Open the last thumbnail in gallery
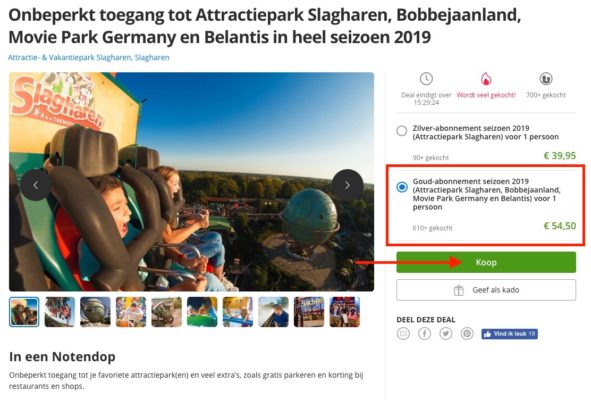Screen dimensions: 591x400 (x=344, y=312)
